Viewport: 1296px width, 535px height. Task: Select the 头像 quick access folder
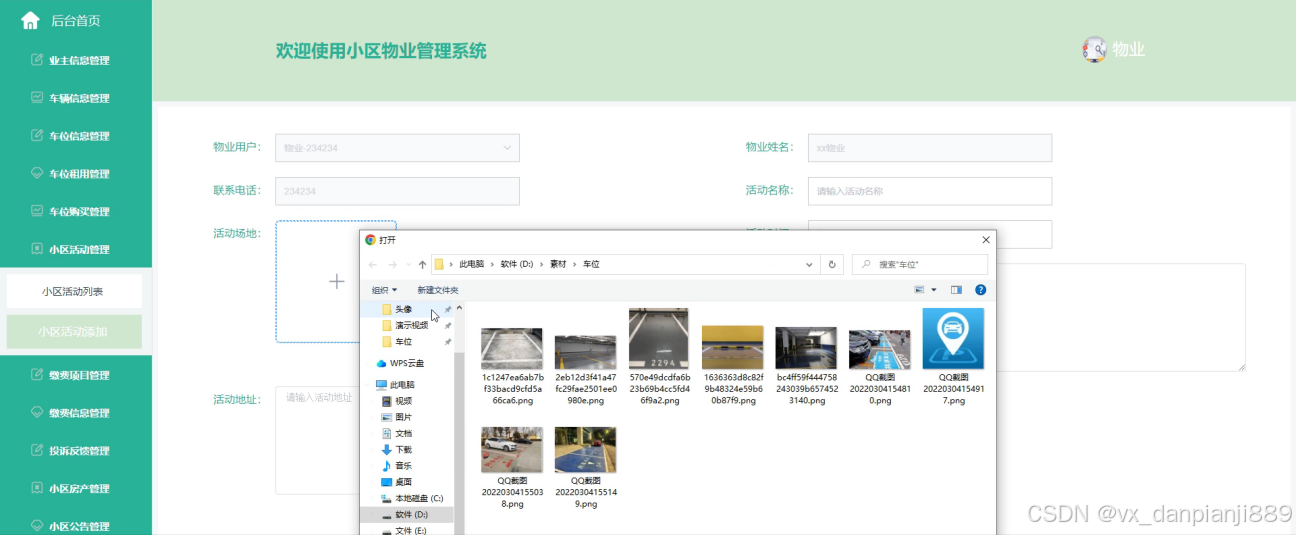403,310
